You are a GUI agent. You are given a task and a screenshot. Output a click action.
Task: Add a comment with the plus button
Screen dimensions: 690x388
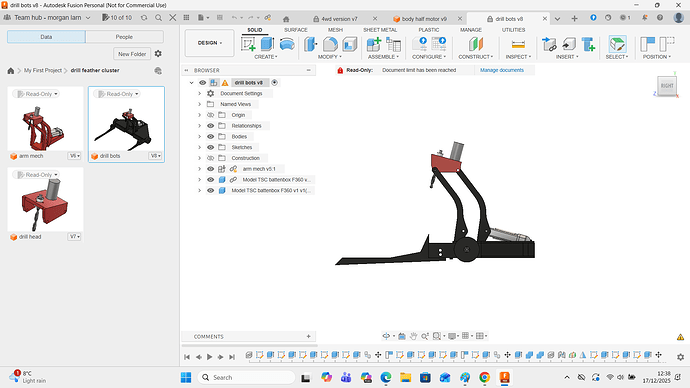coord(308,337)
